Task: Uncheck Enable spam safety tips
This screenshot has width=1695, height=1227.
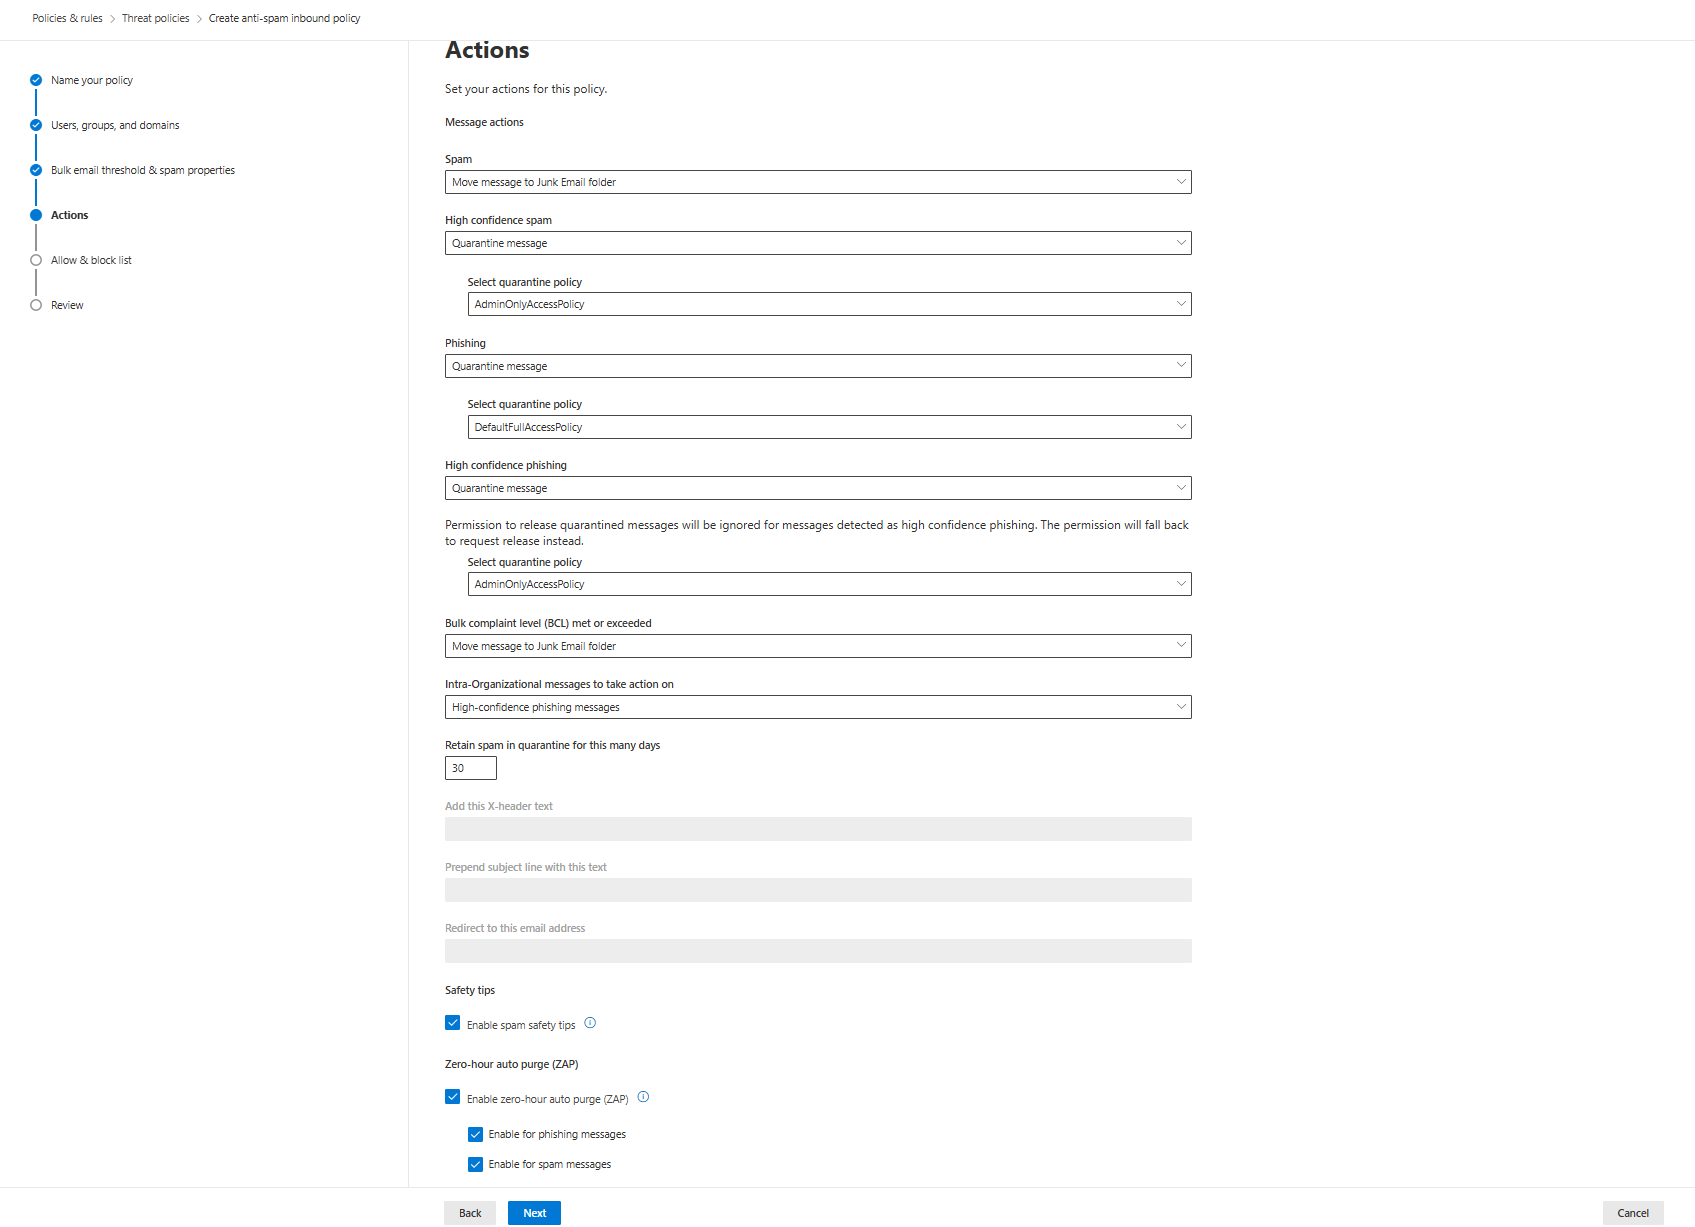Action: click(453, 1023)
